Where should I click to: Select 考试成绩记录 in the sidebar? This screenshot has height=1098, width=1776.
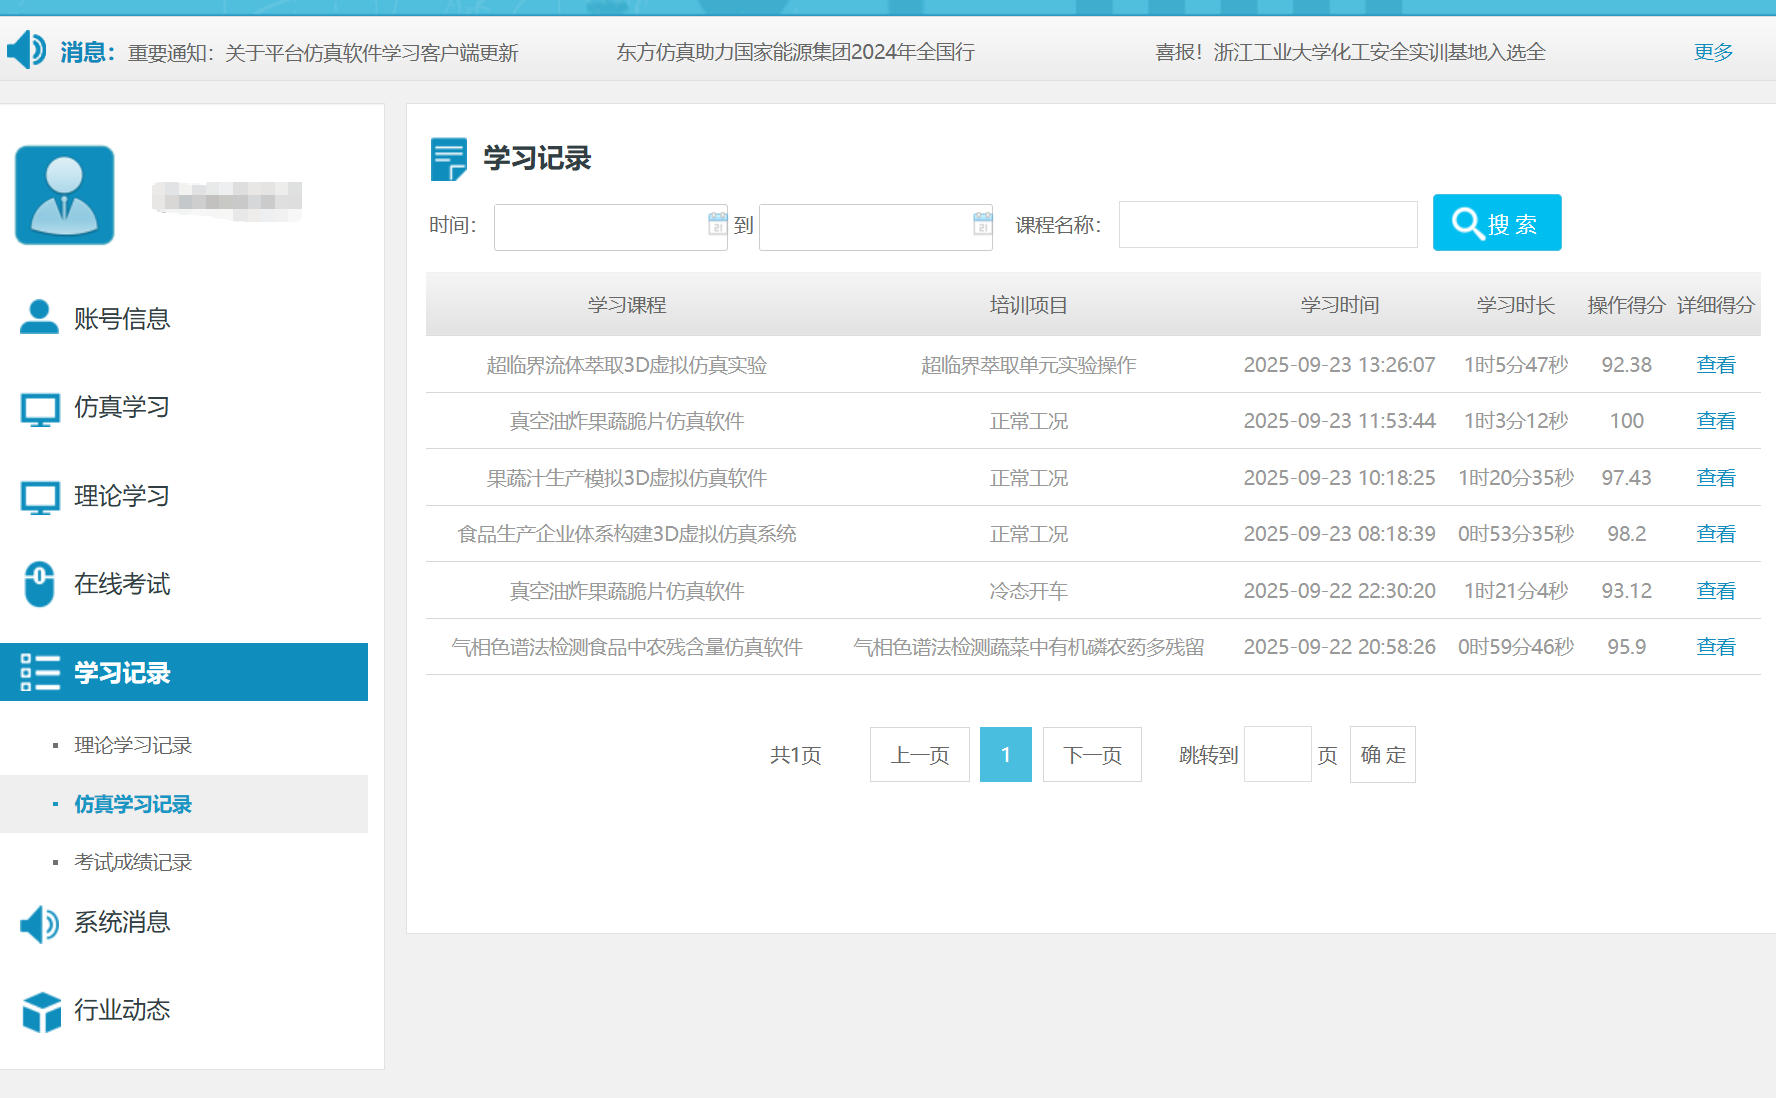click(x=133, y=863)
